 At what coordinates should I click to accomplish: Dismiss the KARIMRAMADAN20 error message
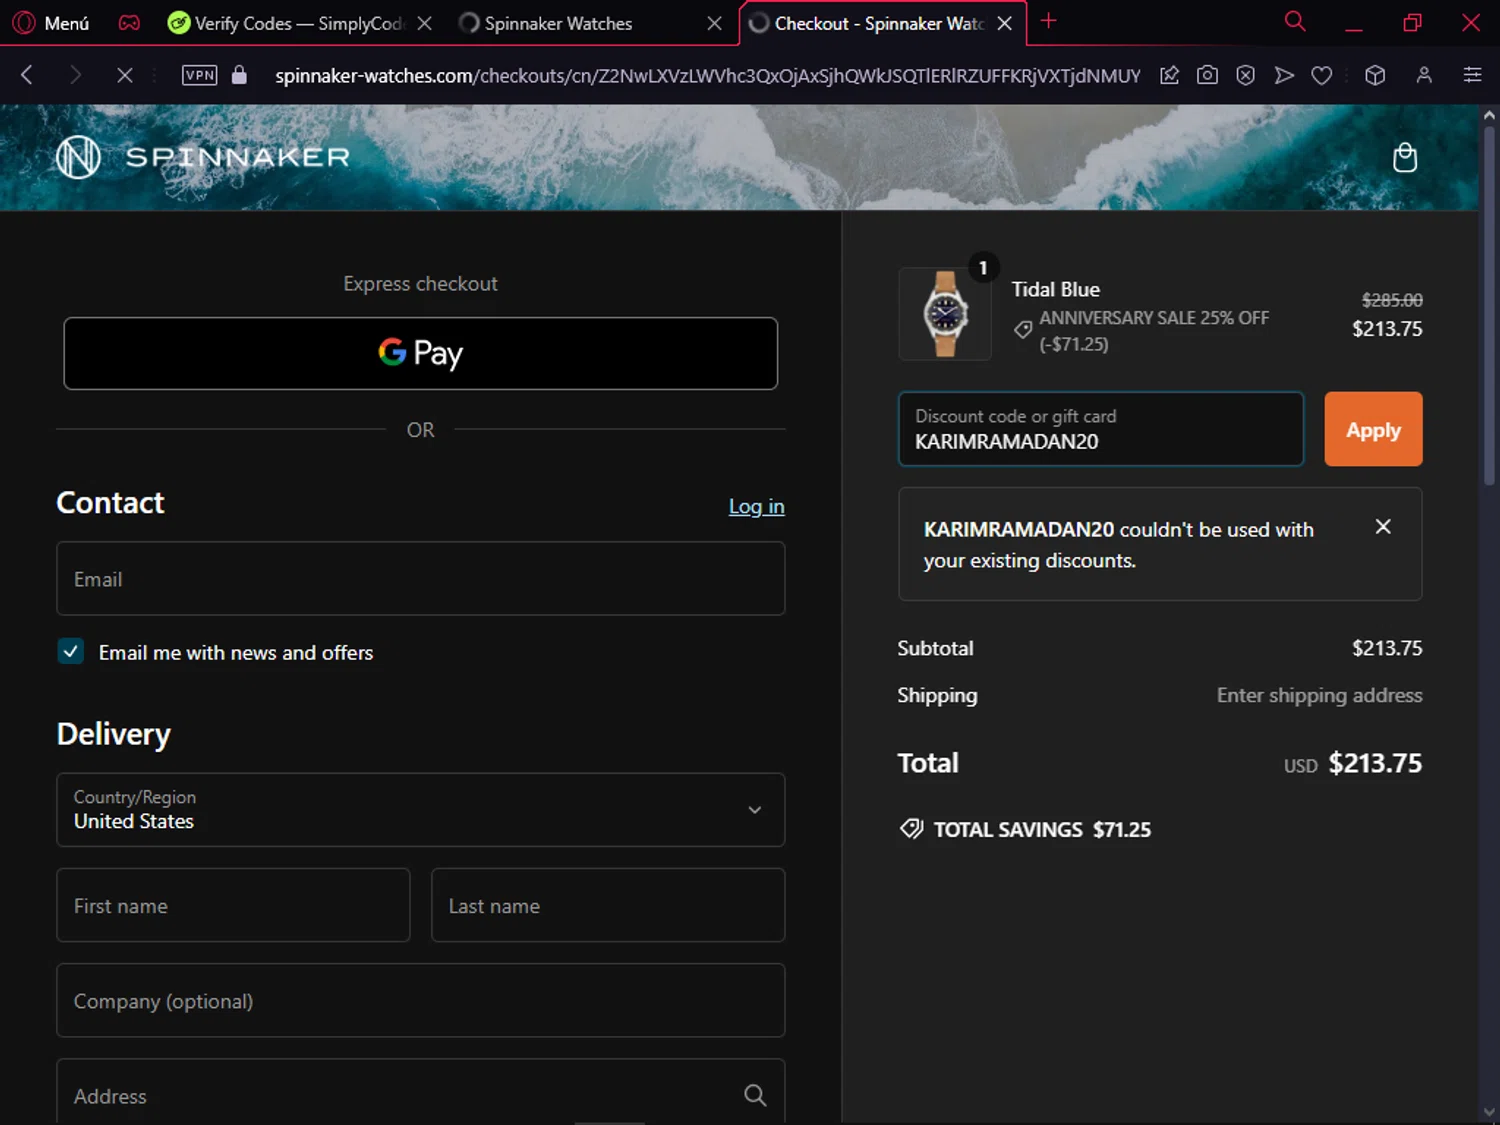(x=1383, y=526)
